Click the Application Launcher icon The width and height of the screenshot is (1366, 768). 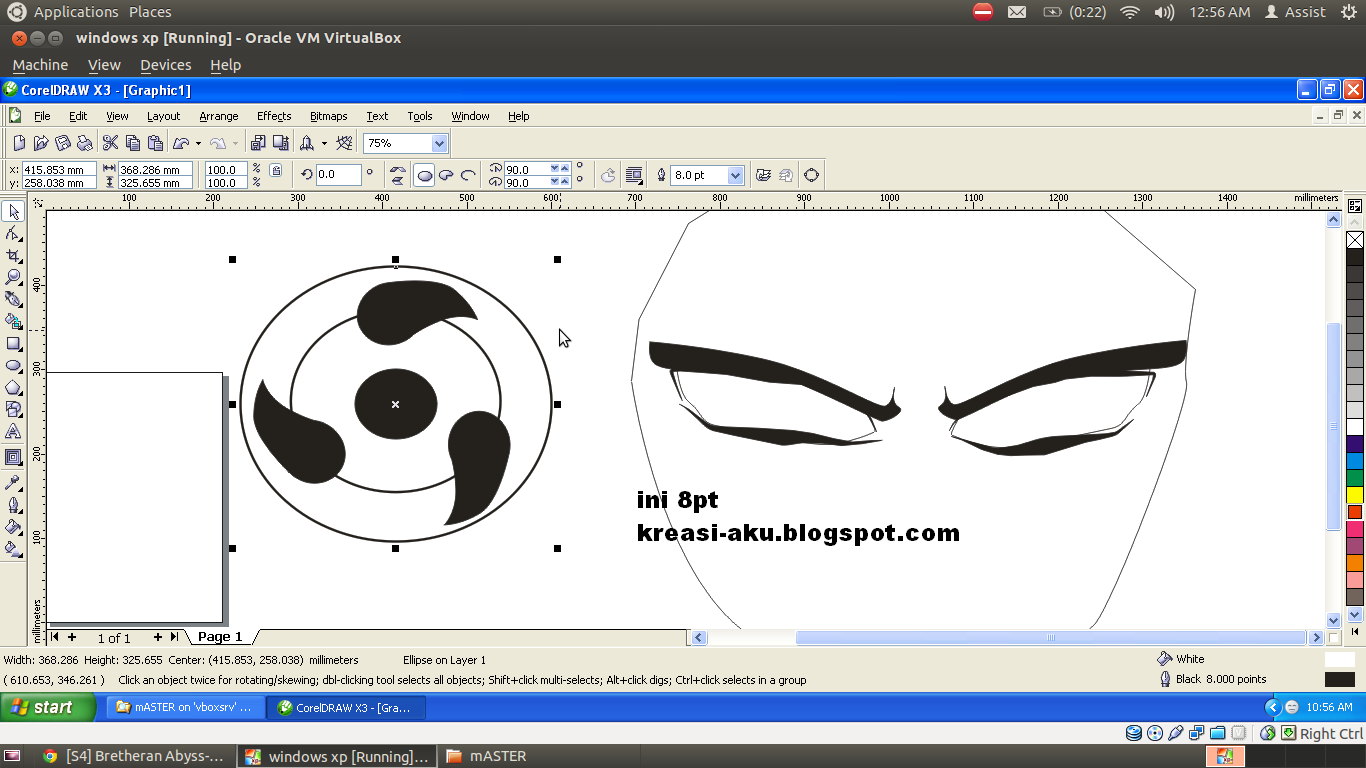pos(307,143)
